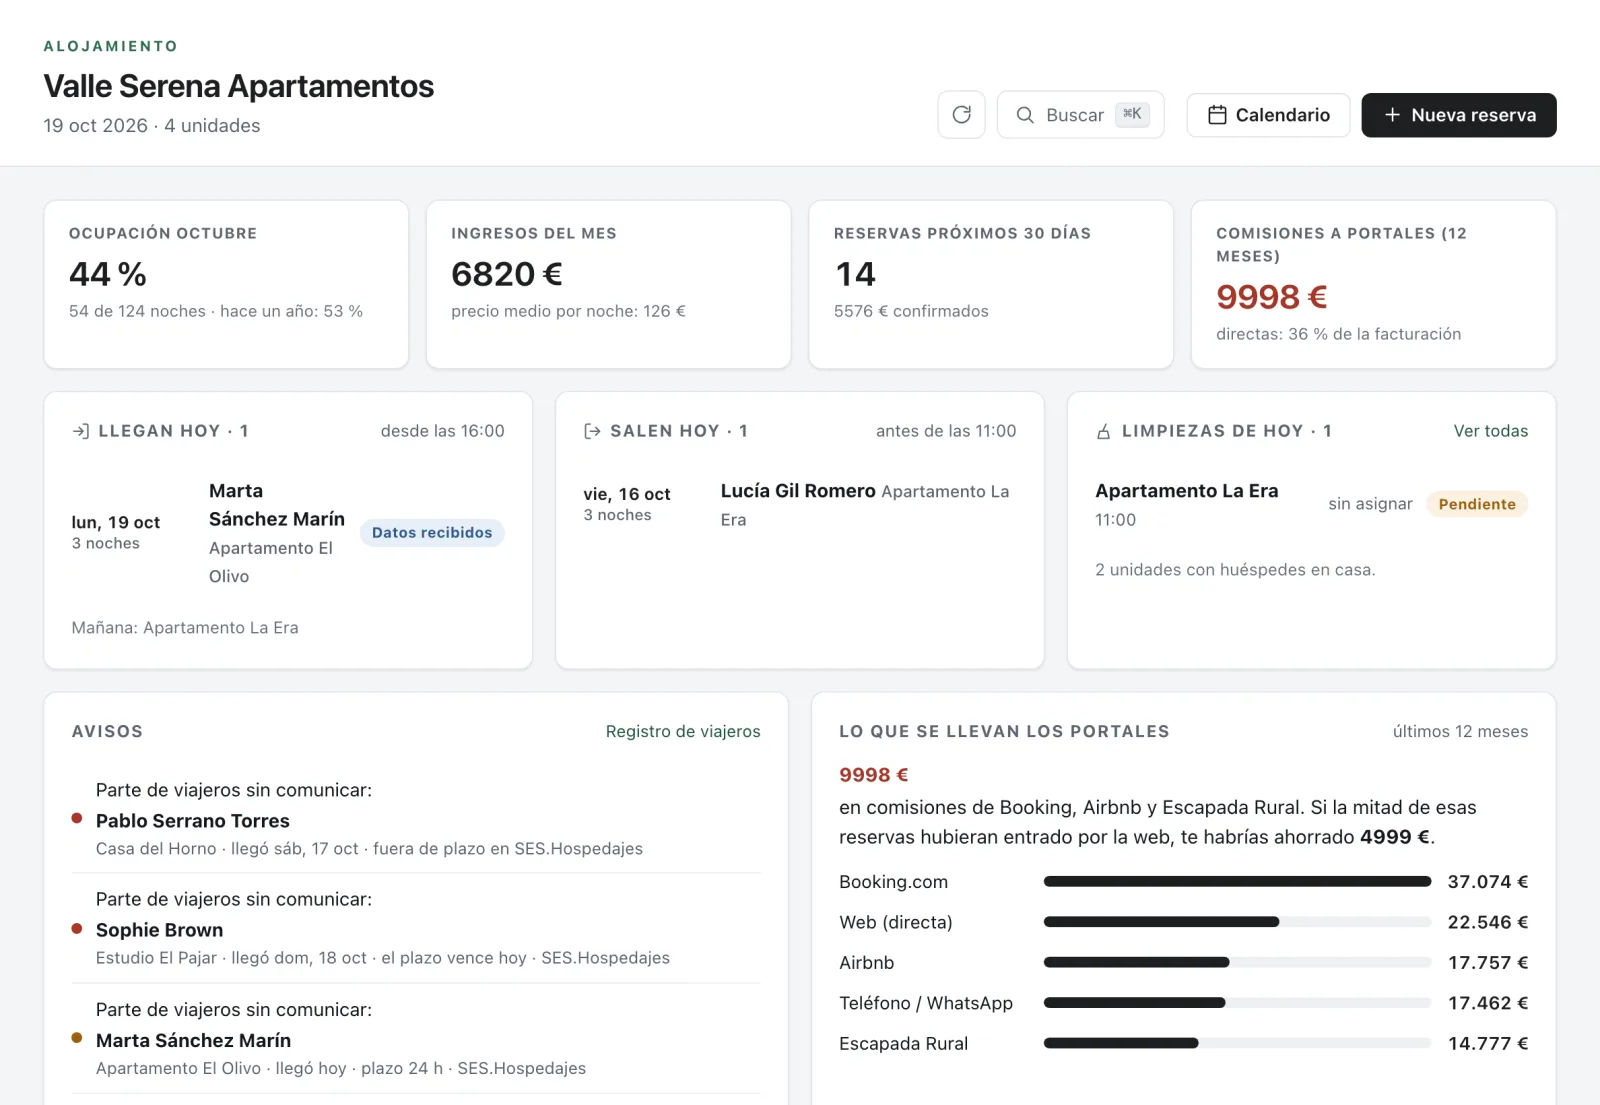Click the refresh icon button
The image size is (1600, 1105).
coord(961,115)
